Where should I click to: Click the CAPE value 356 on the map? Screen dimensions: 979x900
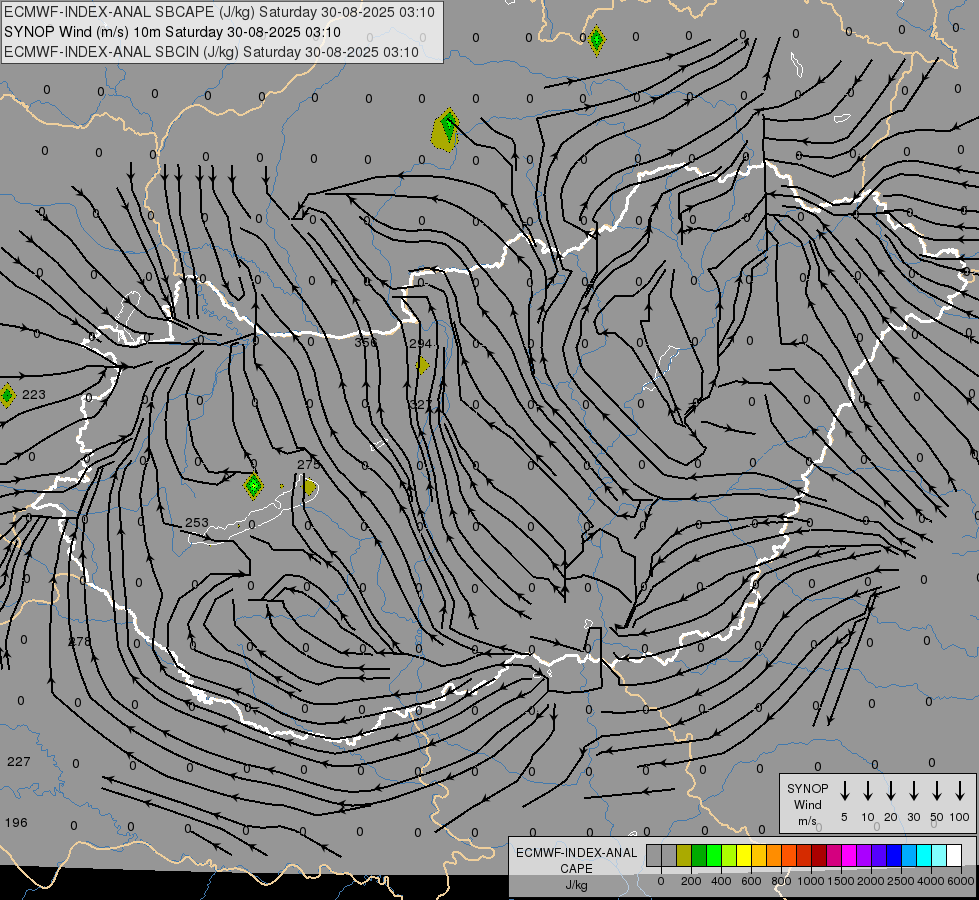pyautogui.click(x=366, y=342)
